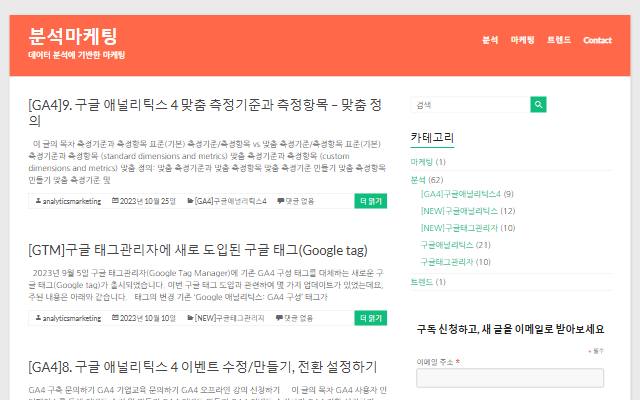
Task: Select the 분석 (62) sidebar category
Action: coord(418,180)
